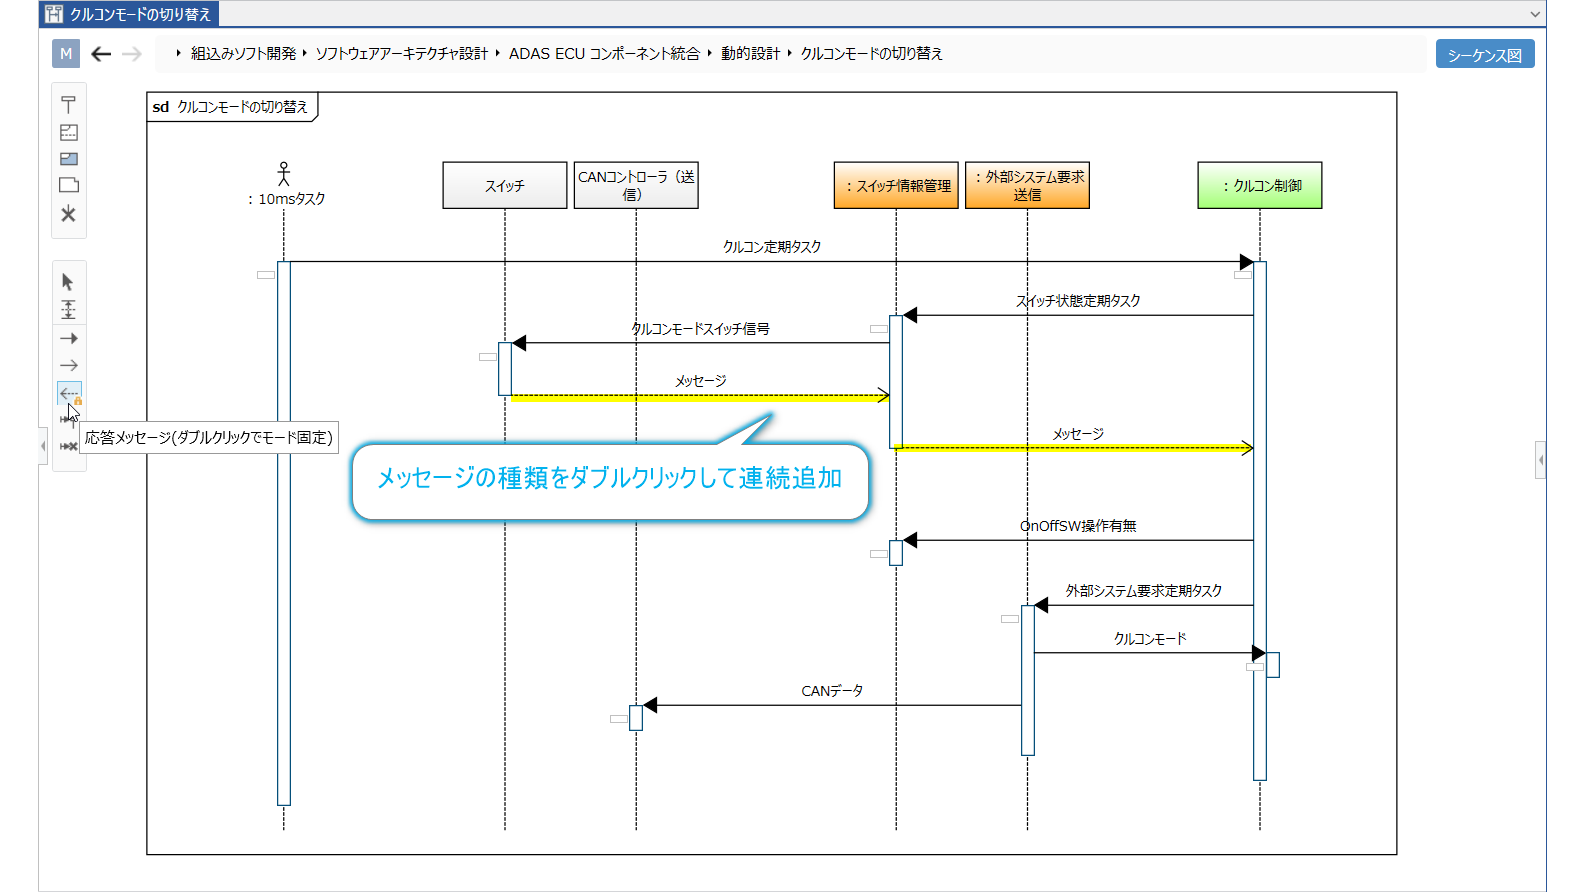The width and height of the screenshot is (1586, 892).
Task: Select the vertical spacing adjustment tool
Action: (x=68, y=310)
